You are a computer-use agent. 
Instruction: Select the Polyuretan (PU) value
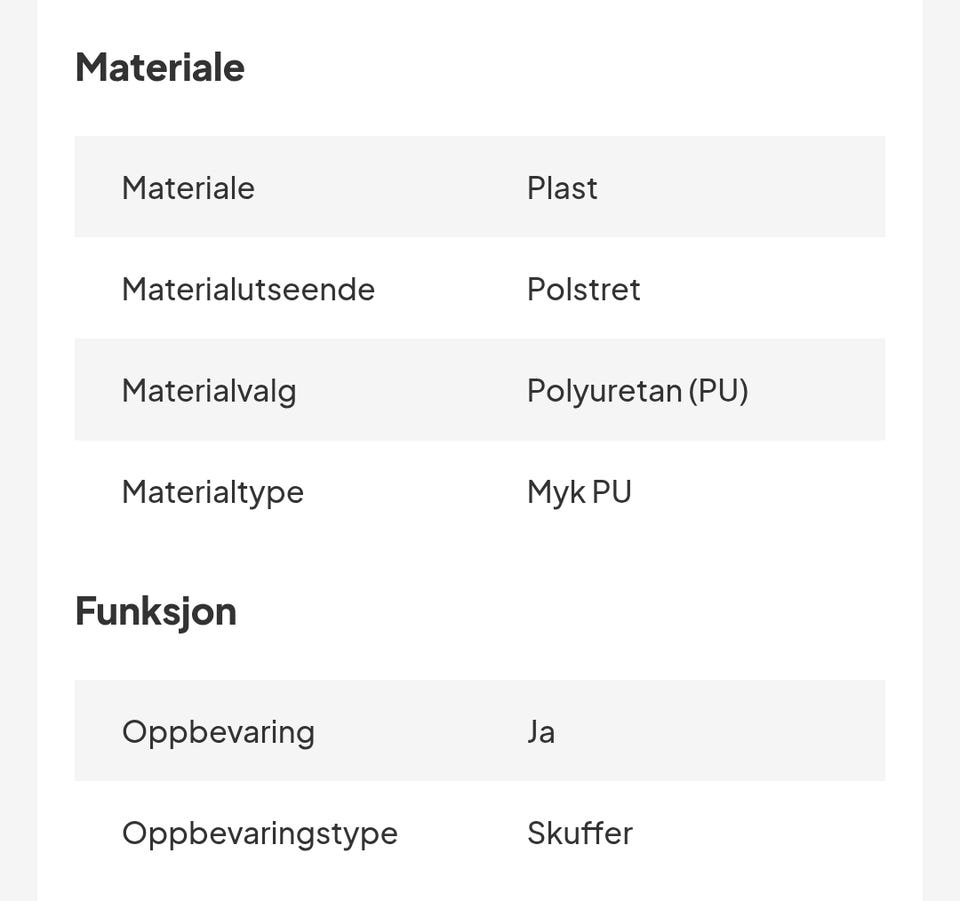637,390
